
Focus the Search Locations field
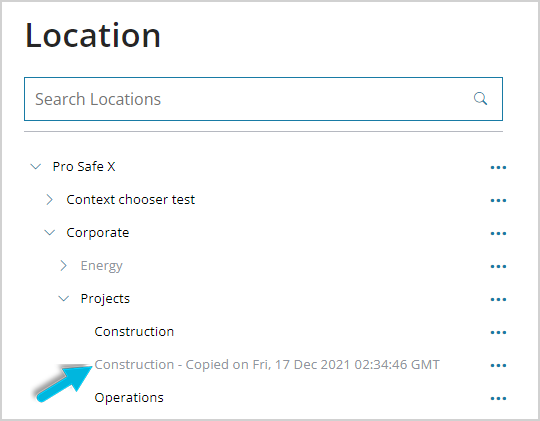click(x=263, y=99)
